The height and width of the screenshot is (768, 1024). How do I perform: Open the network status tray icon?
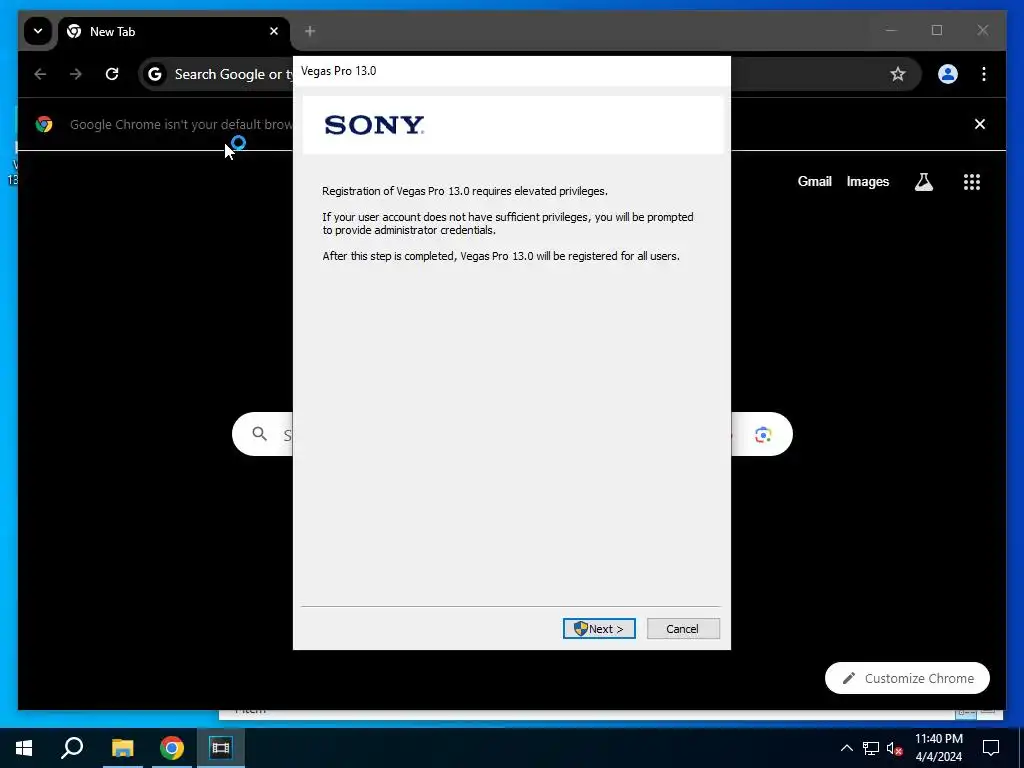871,748
